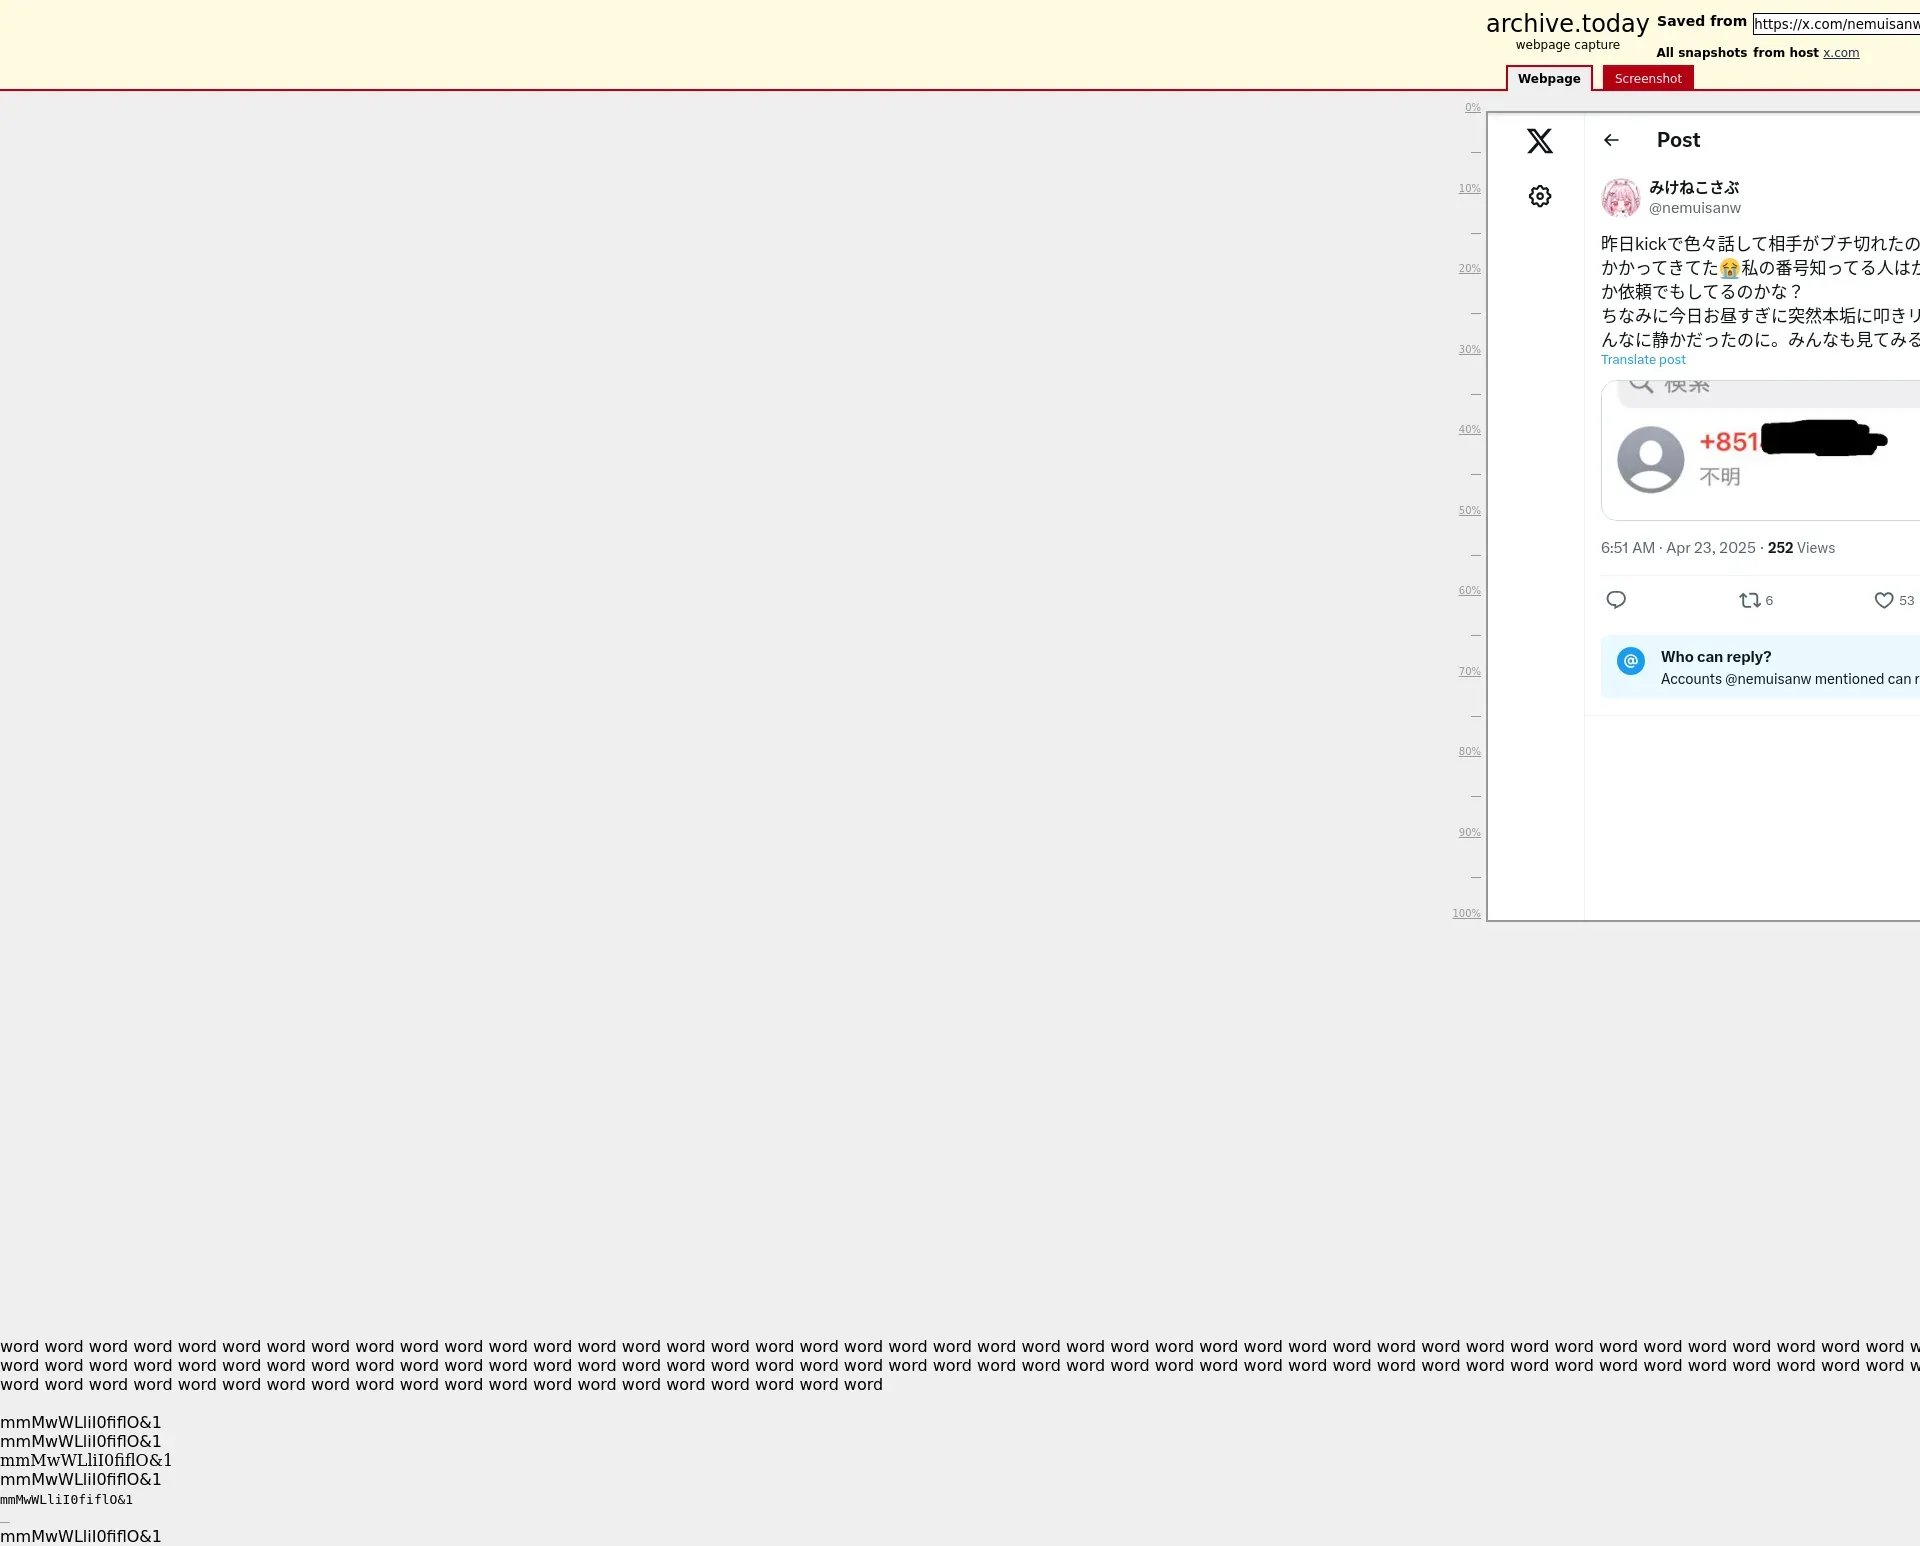Click the heart like icon
1920x1546 pixels.
(x=1883, y=600)
